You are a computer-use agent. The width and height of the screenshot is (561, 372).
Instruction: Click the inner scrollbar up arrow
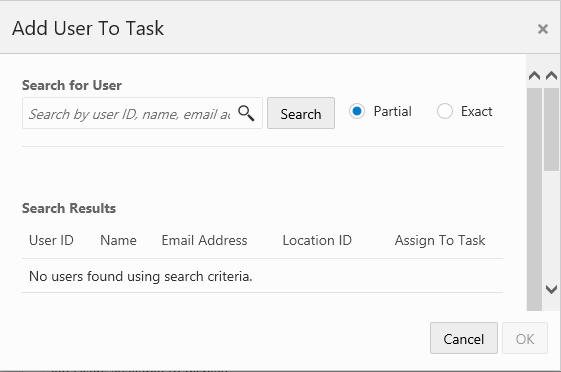(535, 76)
